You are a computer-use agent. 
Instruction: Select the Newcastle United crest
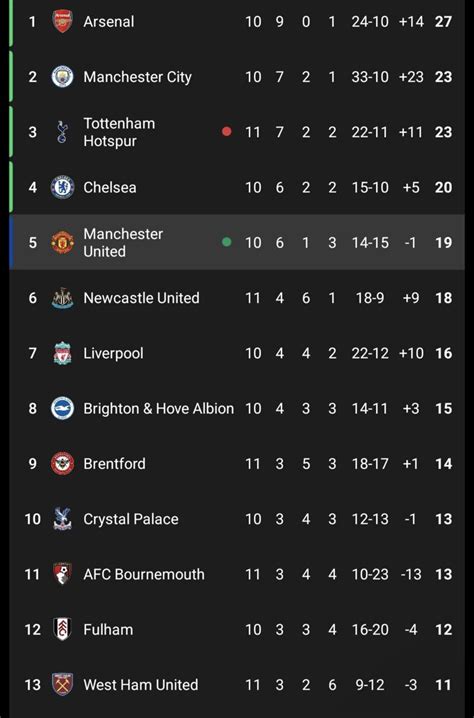click(x=62, y=298)
